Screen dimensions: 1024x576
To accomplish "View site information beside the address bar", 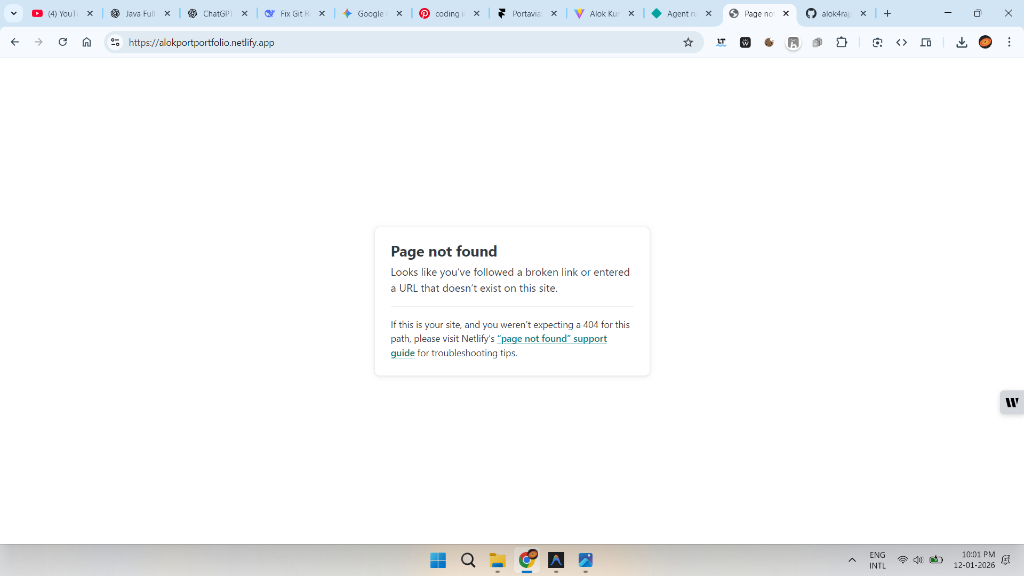I will (115, 42).
